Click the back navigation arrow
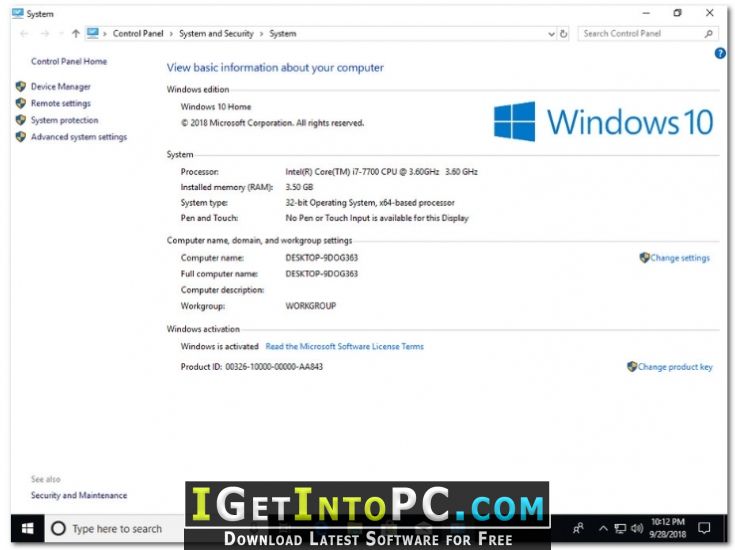Viewport: 735px width, 550px height. click(x=24, y=34)
